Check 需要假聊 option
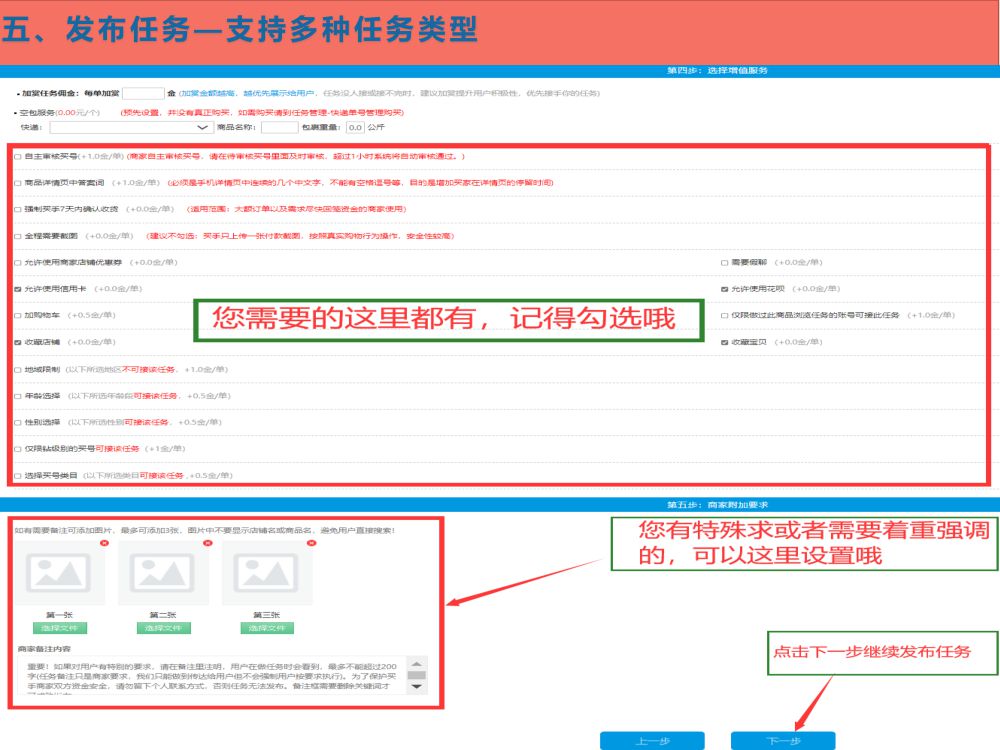Image resolution: width=1000 pixels, height=750 pixels. (x=724, y=263)
